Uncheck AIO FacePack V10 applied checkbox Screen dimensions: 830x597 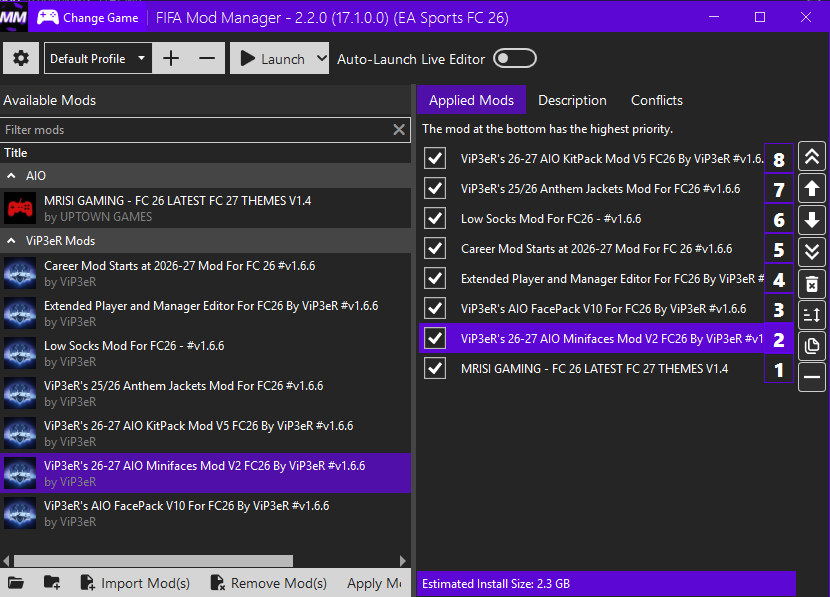coord(435,308)
